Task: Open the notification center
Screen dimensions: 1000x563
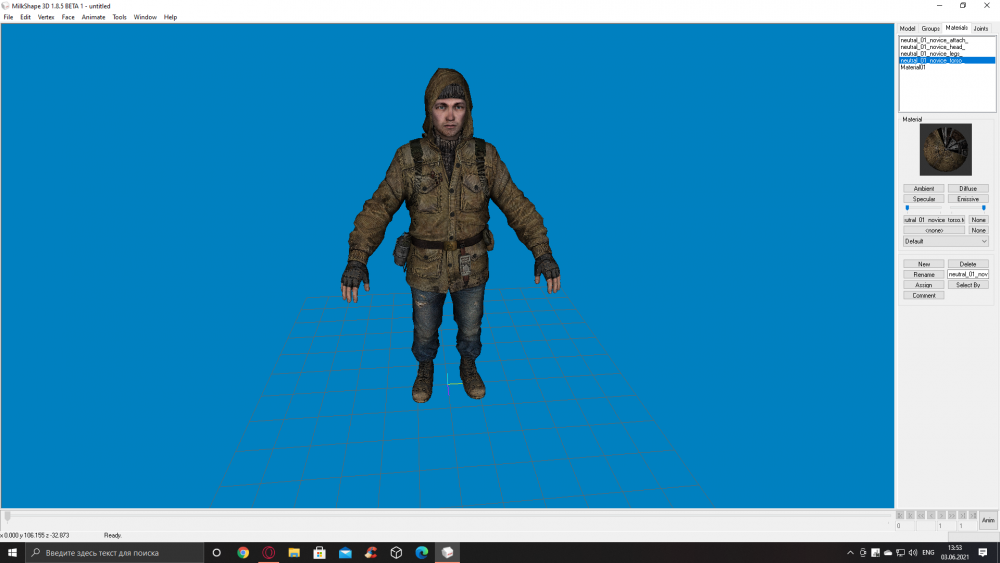Action: tap(983, 553)
